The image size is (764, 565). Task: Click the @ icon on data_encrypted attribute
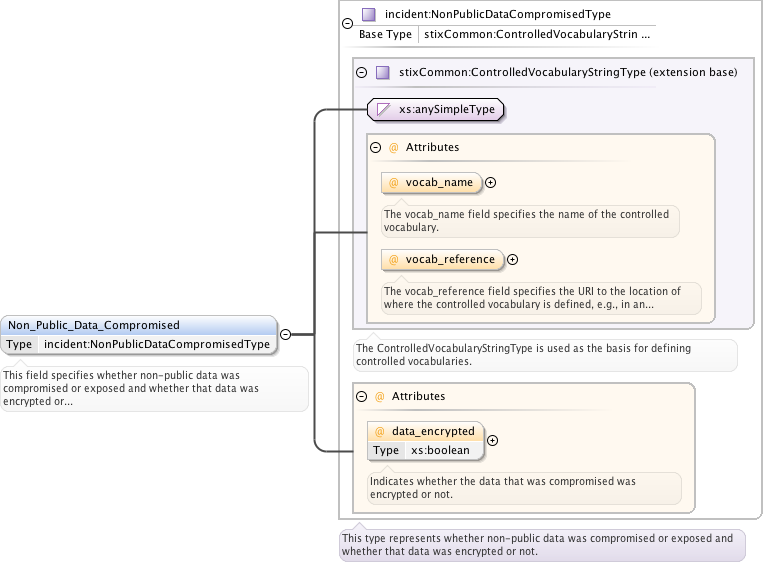click(x=379, y=432)
